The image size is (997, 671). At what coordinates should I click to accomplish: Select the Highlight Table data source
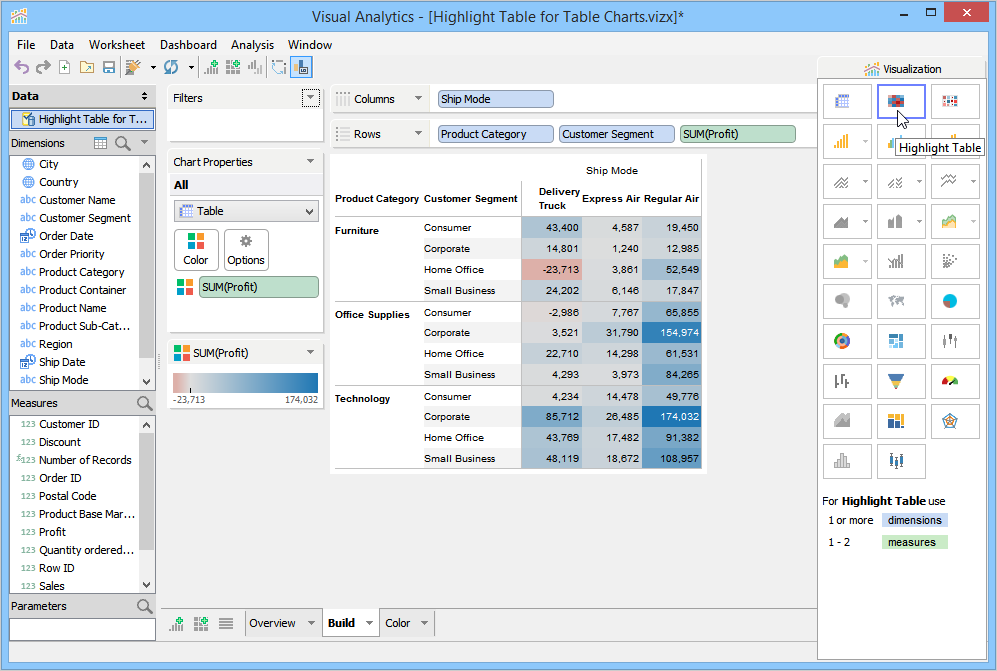tap(82, 119)
